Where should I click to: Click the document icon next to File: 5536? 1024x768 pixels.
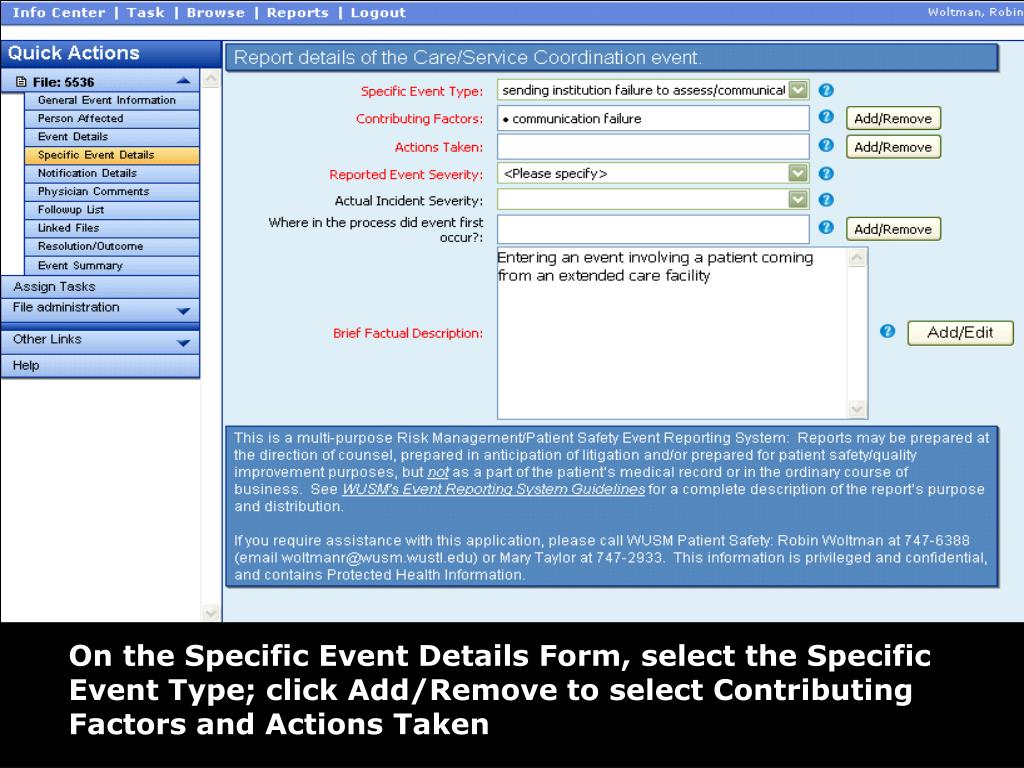point(21,82)
